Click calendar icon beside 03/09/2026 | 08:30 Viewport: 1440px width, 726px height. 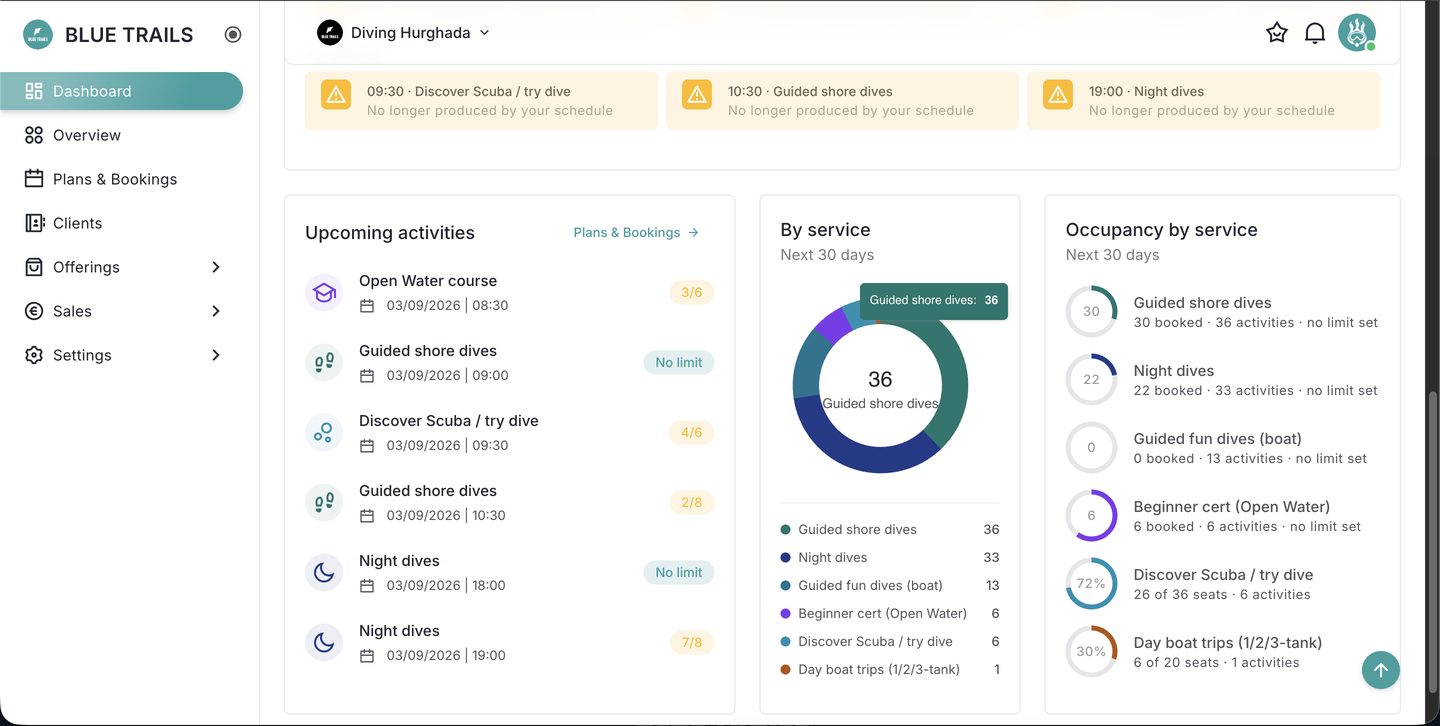[367, 306]
